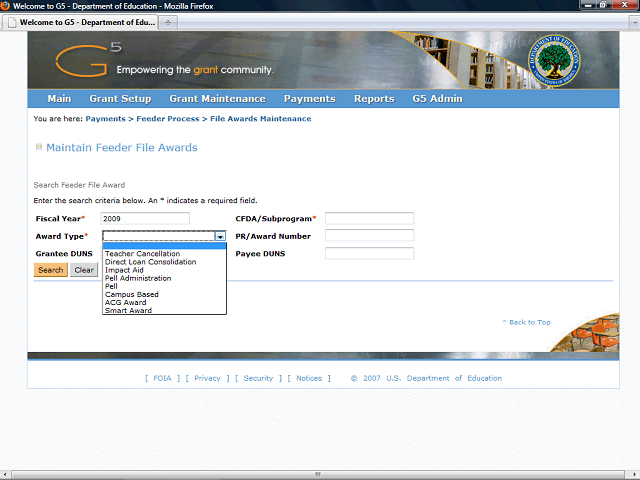Image resolution: width=640 pixels, height=480 pixels.
Task: Open the tab list dropdown arrow
Action: pos(634,23)
